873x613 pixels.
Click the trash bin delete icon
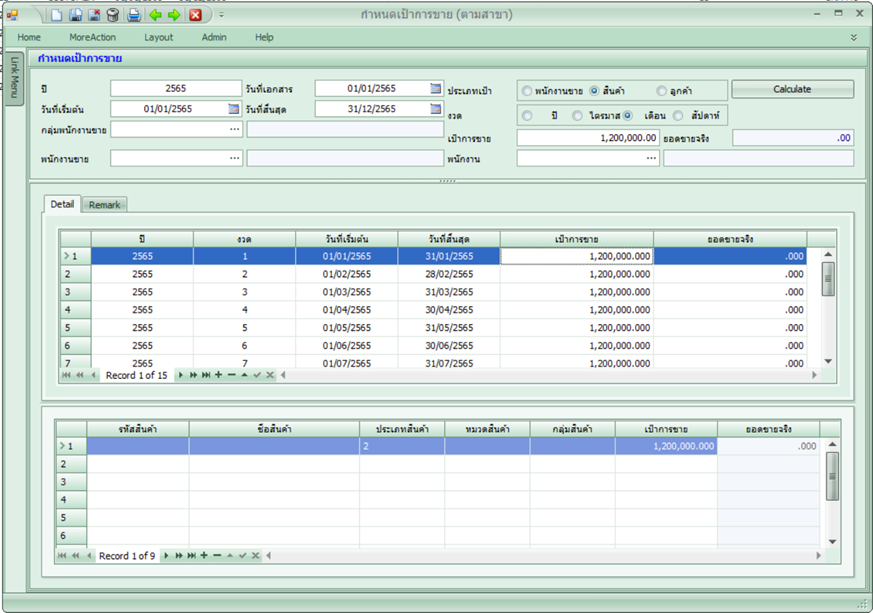(112, 15)
